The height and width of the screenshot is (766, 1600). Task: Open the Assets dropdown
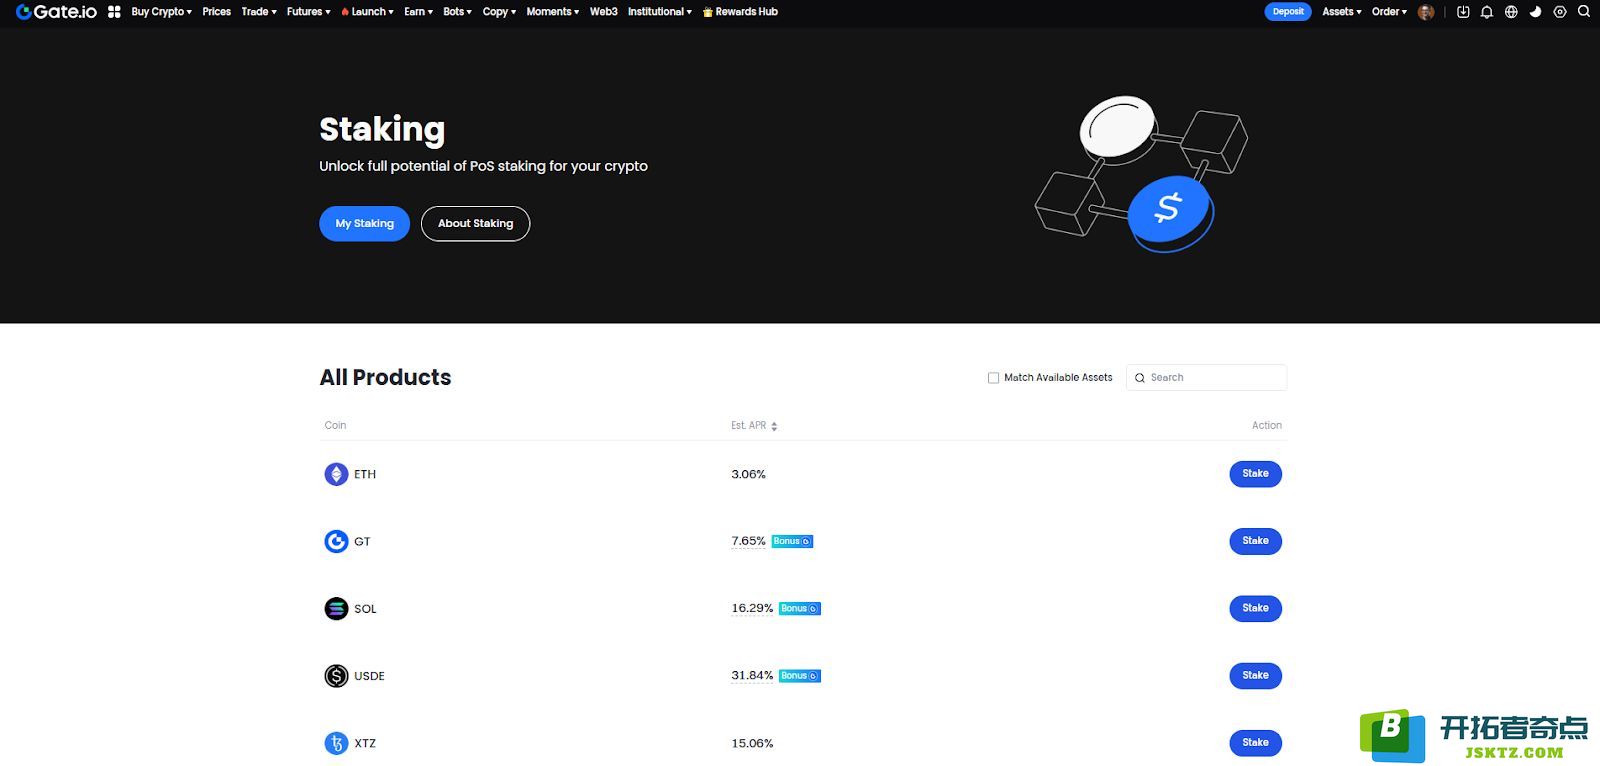[x=1342, y=12]
